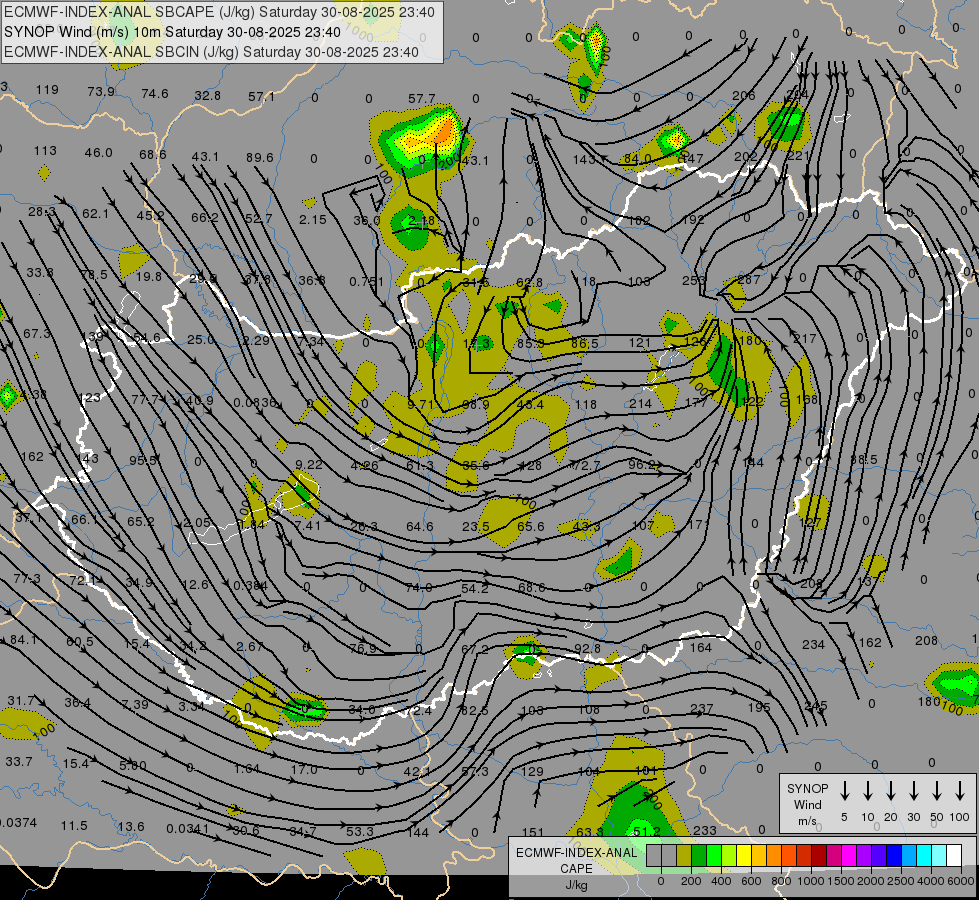Pick the pure blue swatch on CAPE scale
The image size is (979, 900).
[x=894, y=855]
